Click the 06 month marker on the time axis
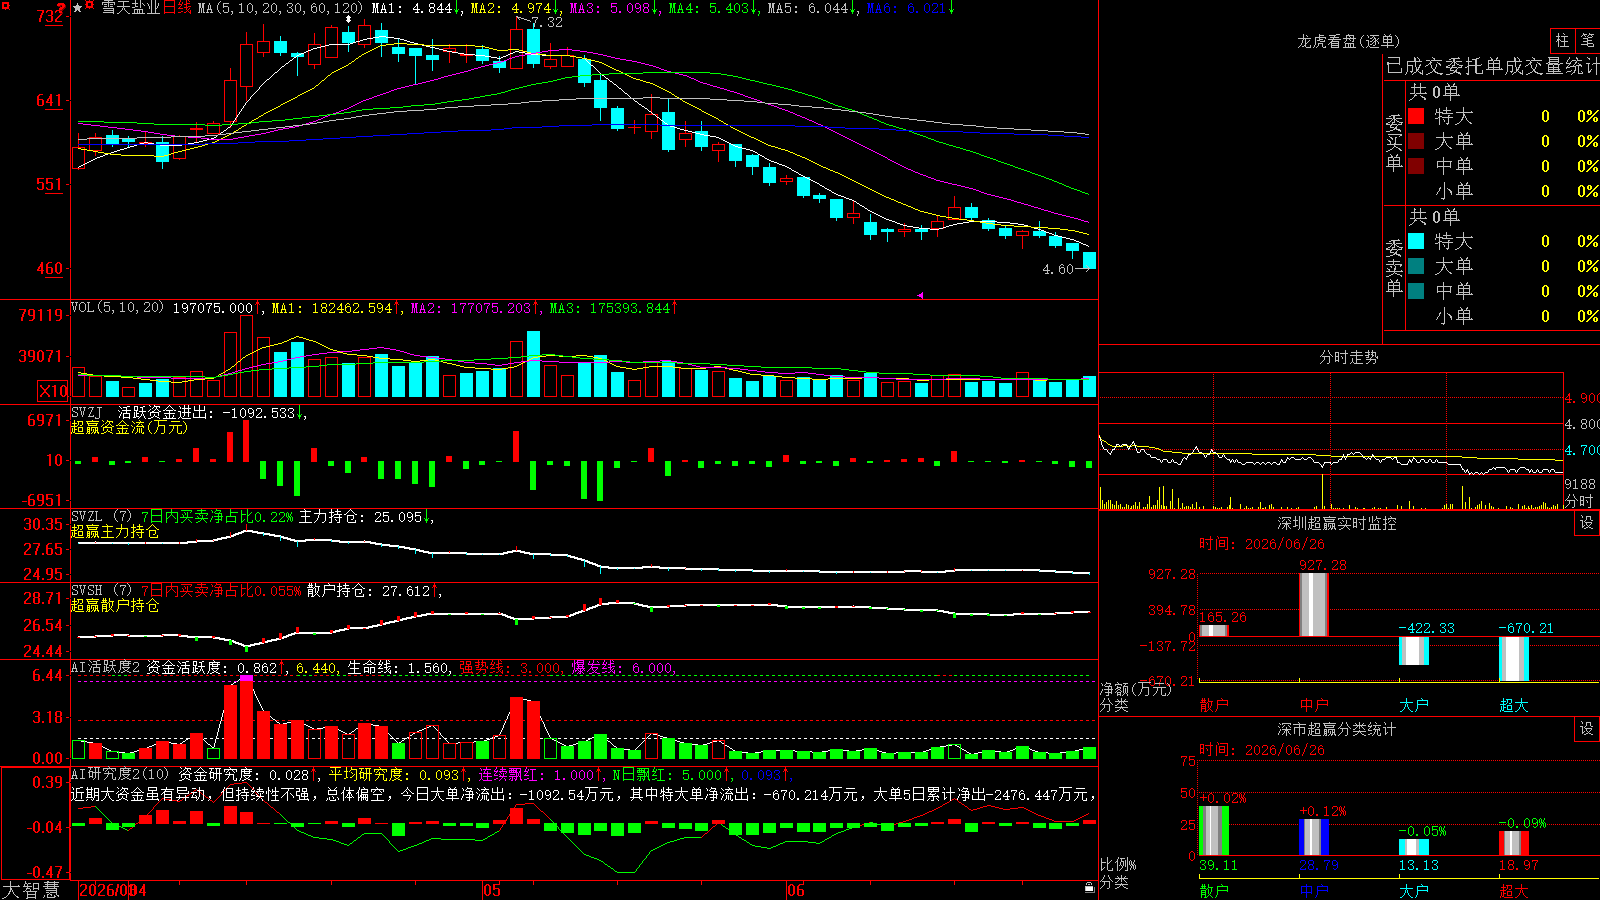The height and width of the screenshot is (900, 1600). tap(795, 890)
